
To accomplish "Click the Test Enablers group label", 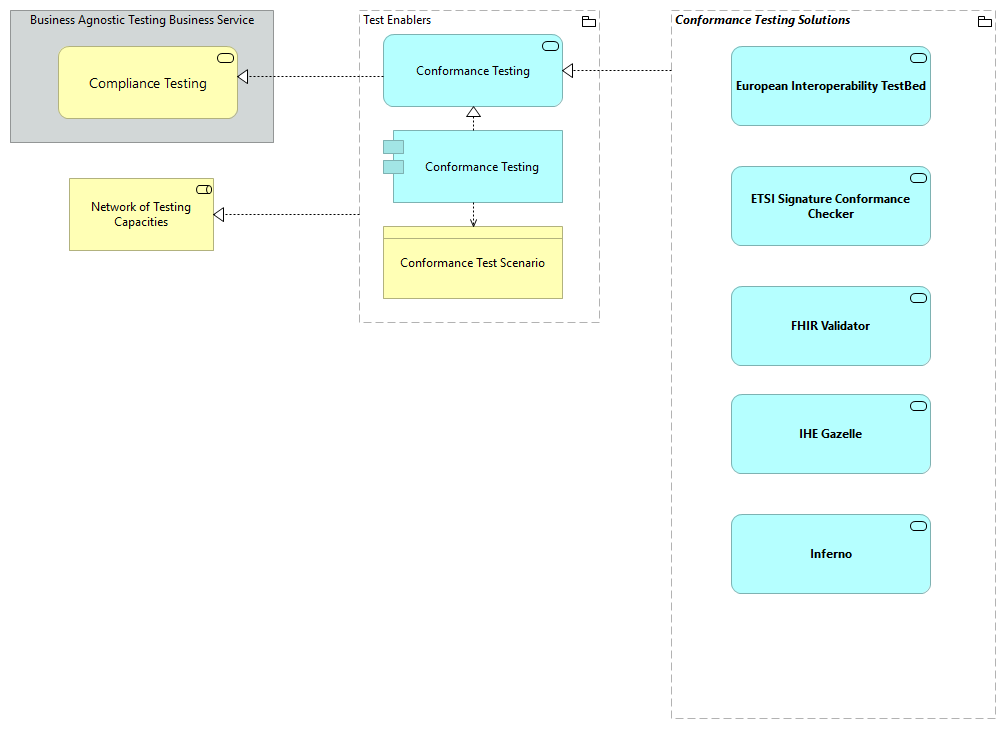I will tap(397, 20).
